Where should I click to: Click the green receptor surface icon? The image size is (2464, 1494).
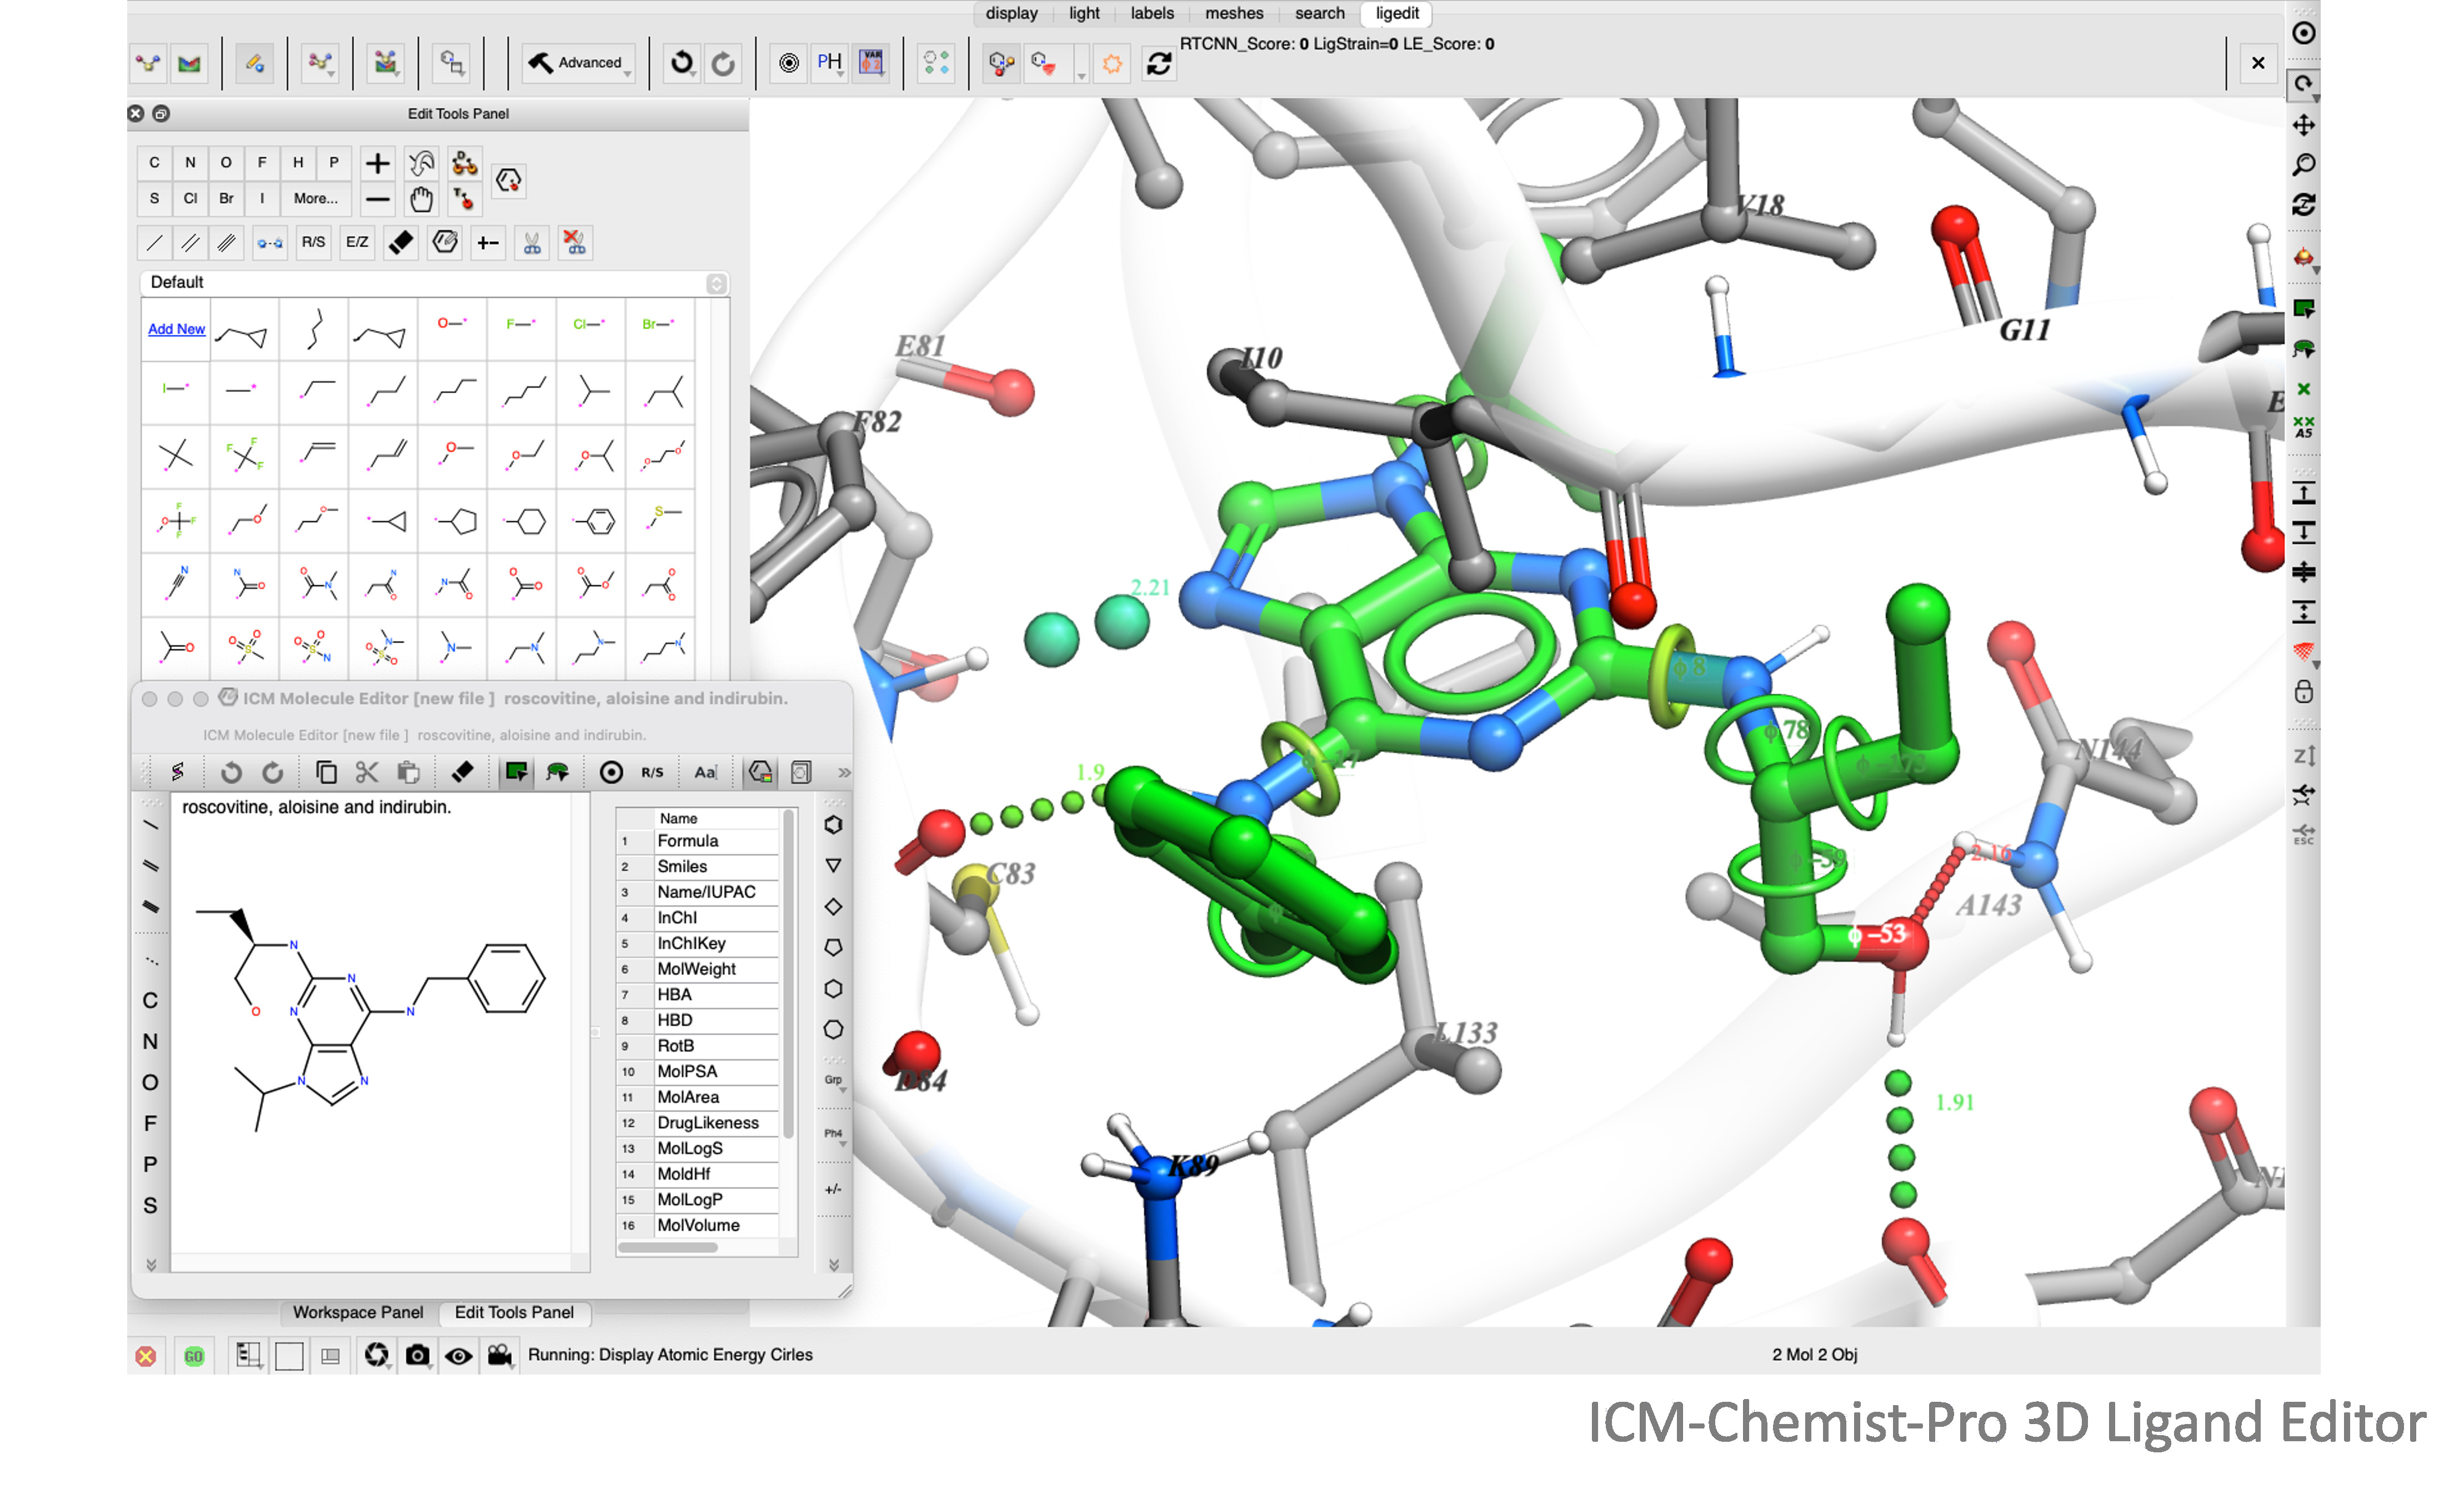pos(189,64)
